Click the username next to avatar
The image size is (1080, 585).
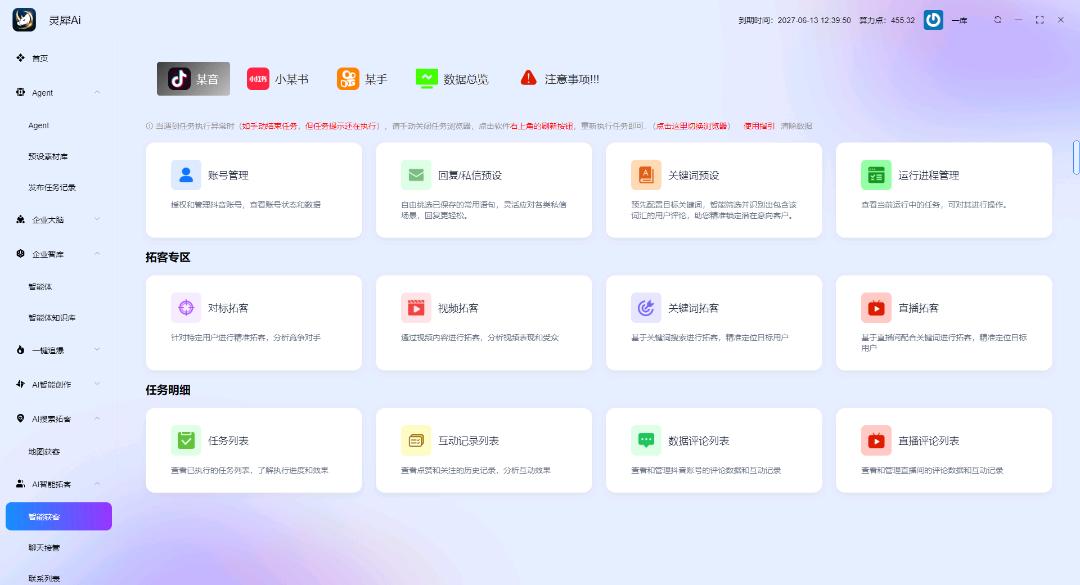959,21
